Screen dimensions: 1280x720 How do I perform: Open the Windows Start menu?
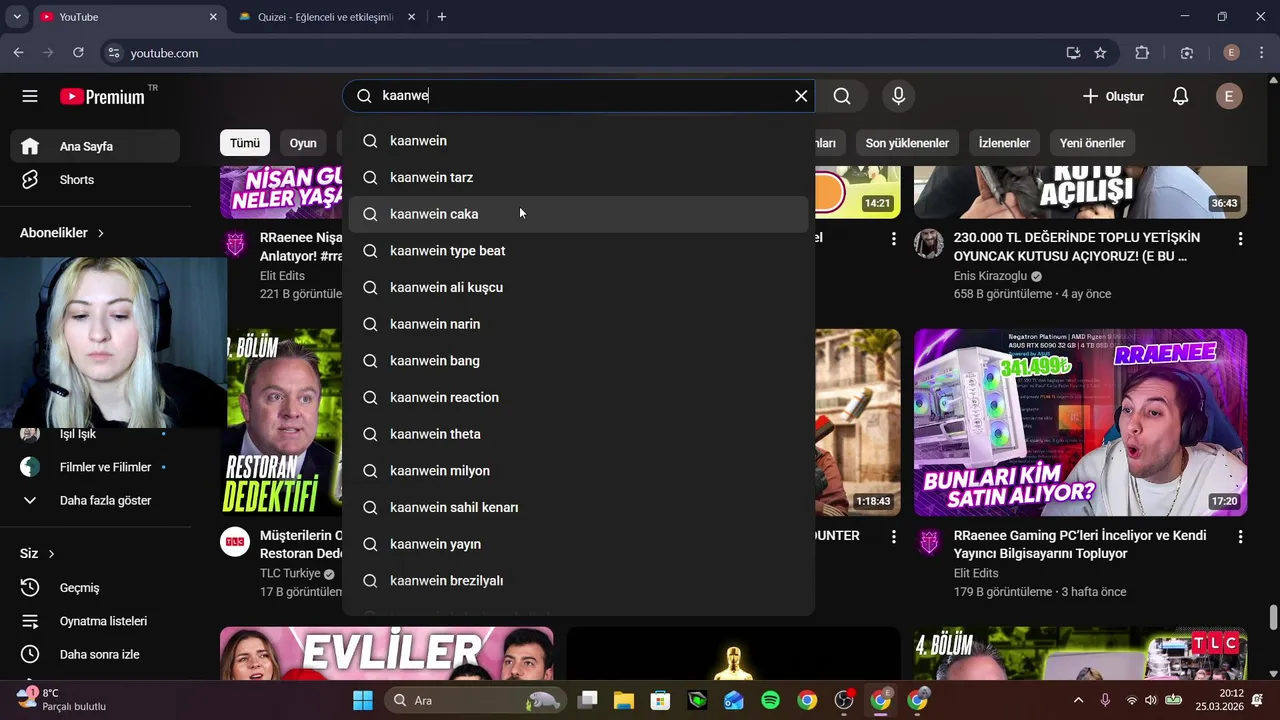pyautogui.click(x=363, y=700)
